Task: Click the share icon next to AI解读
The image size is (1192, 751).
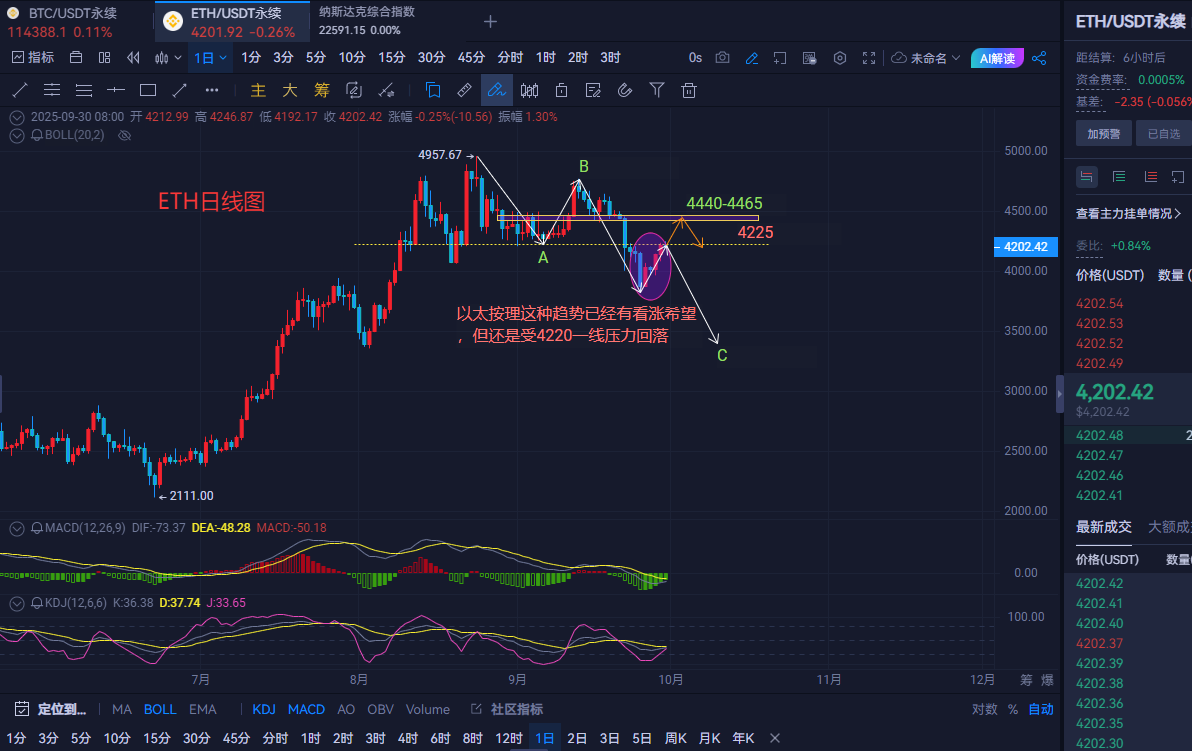Action: coord(1039,58)
